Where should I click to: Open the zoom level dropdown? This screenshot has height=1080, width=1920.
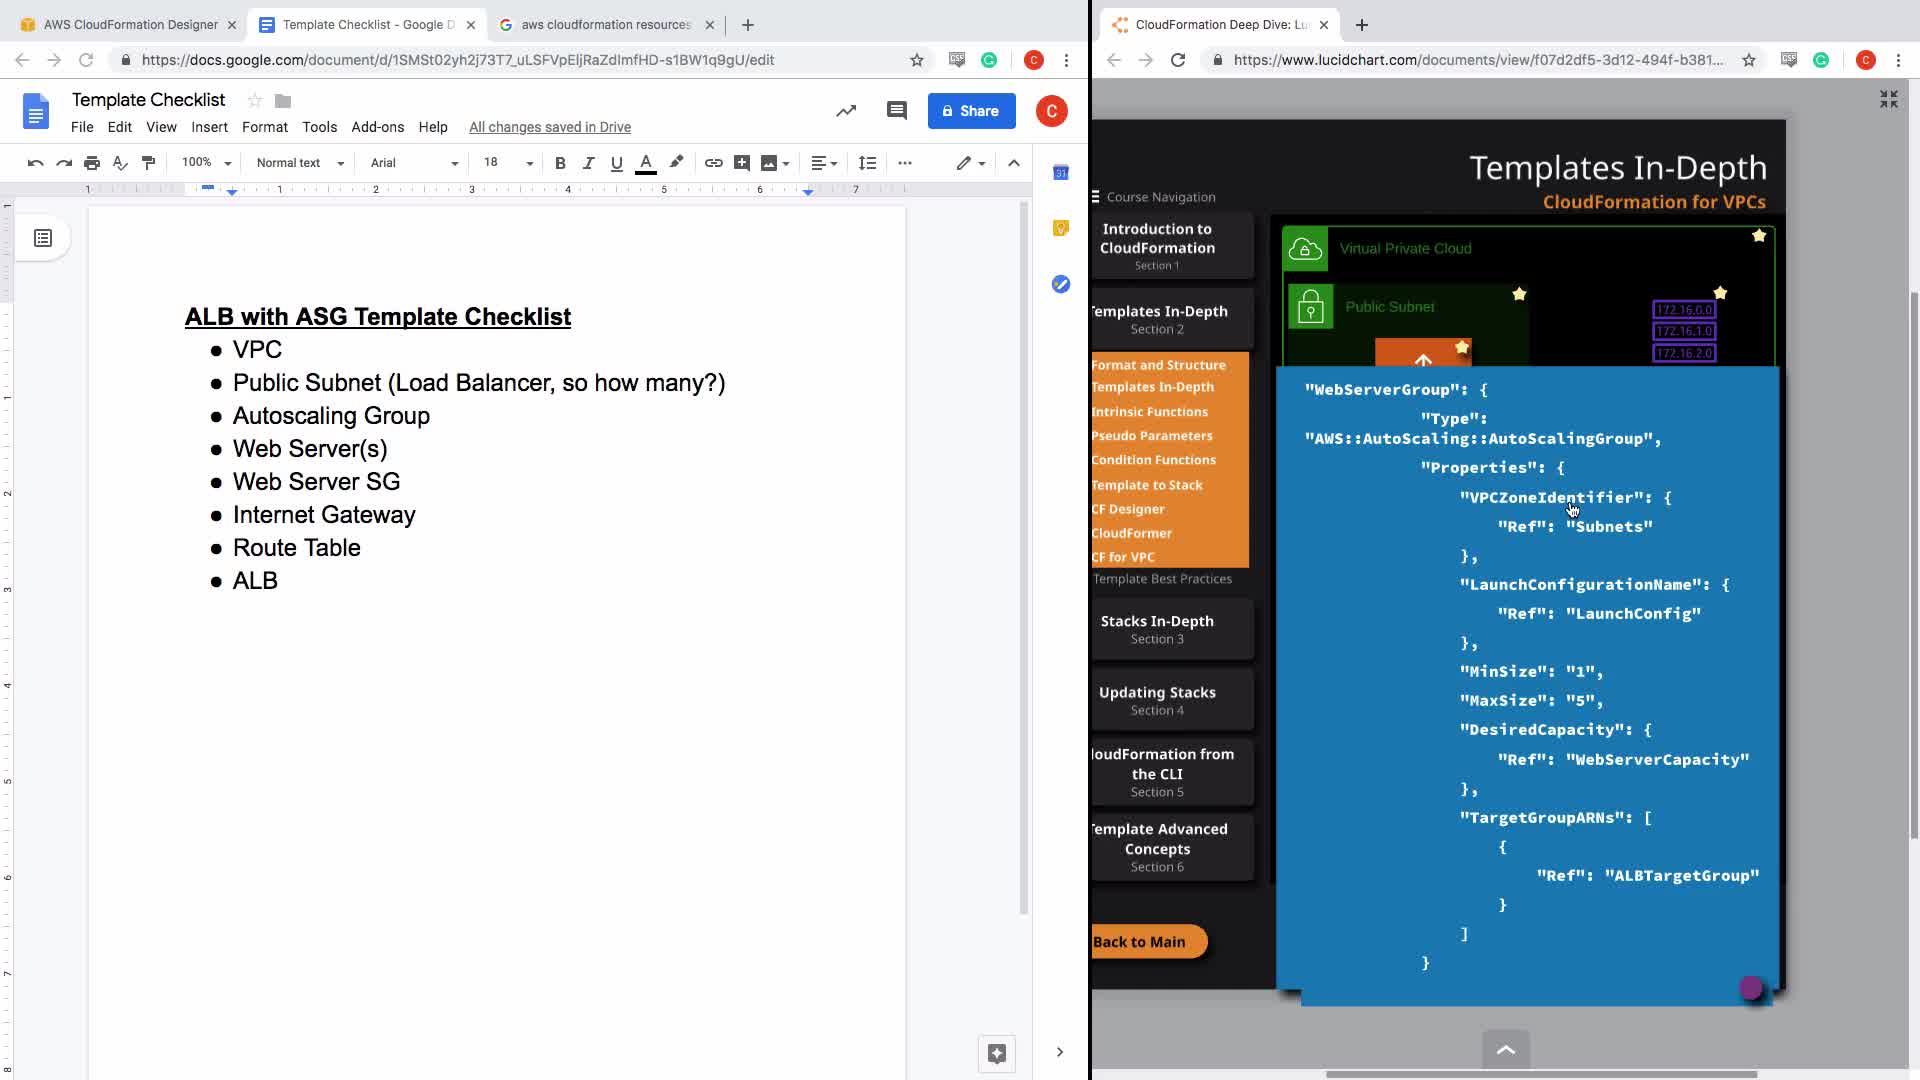click(206, 163)
